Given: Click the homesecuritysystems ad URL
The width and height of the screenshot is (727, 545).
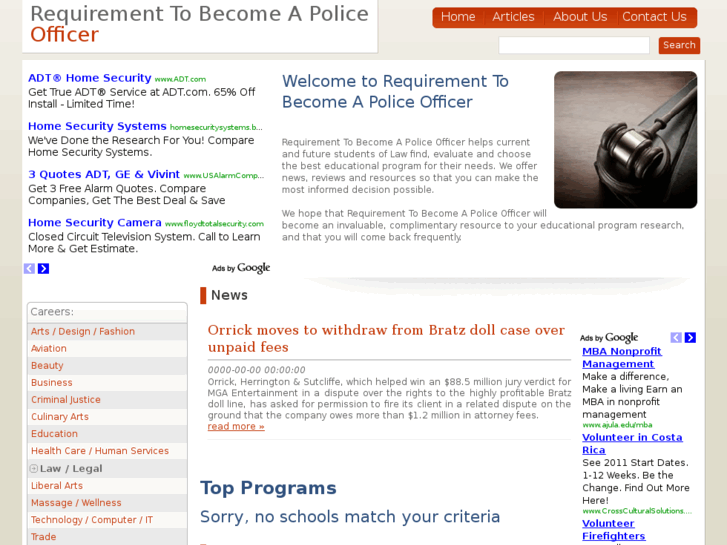Looking at the screenshot, I should 216,128.
